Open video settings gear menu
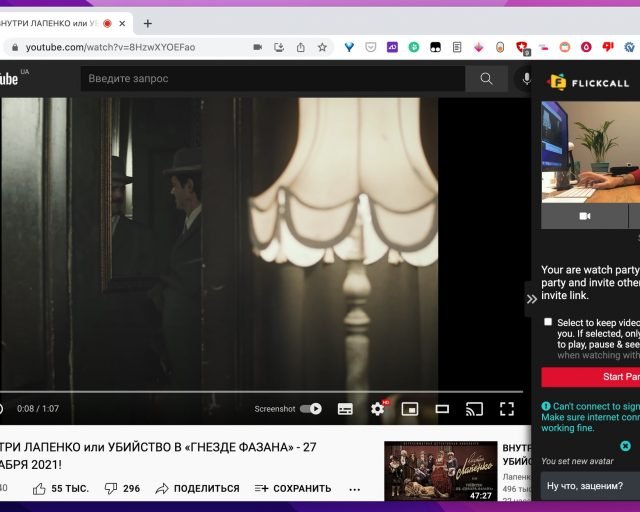The image size is (640, 512). (378, 409)
